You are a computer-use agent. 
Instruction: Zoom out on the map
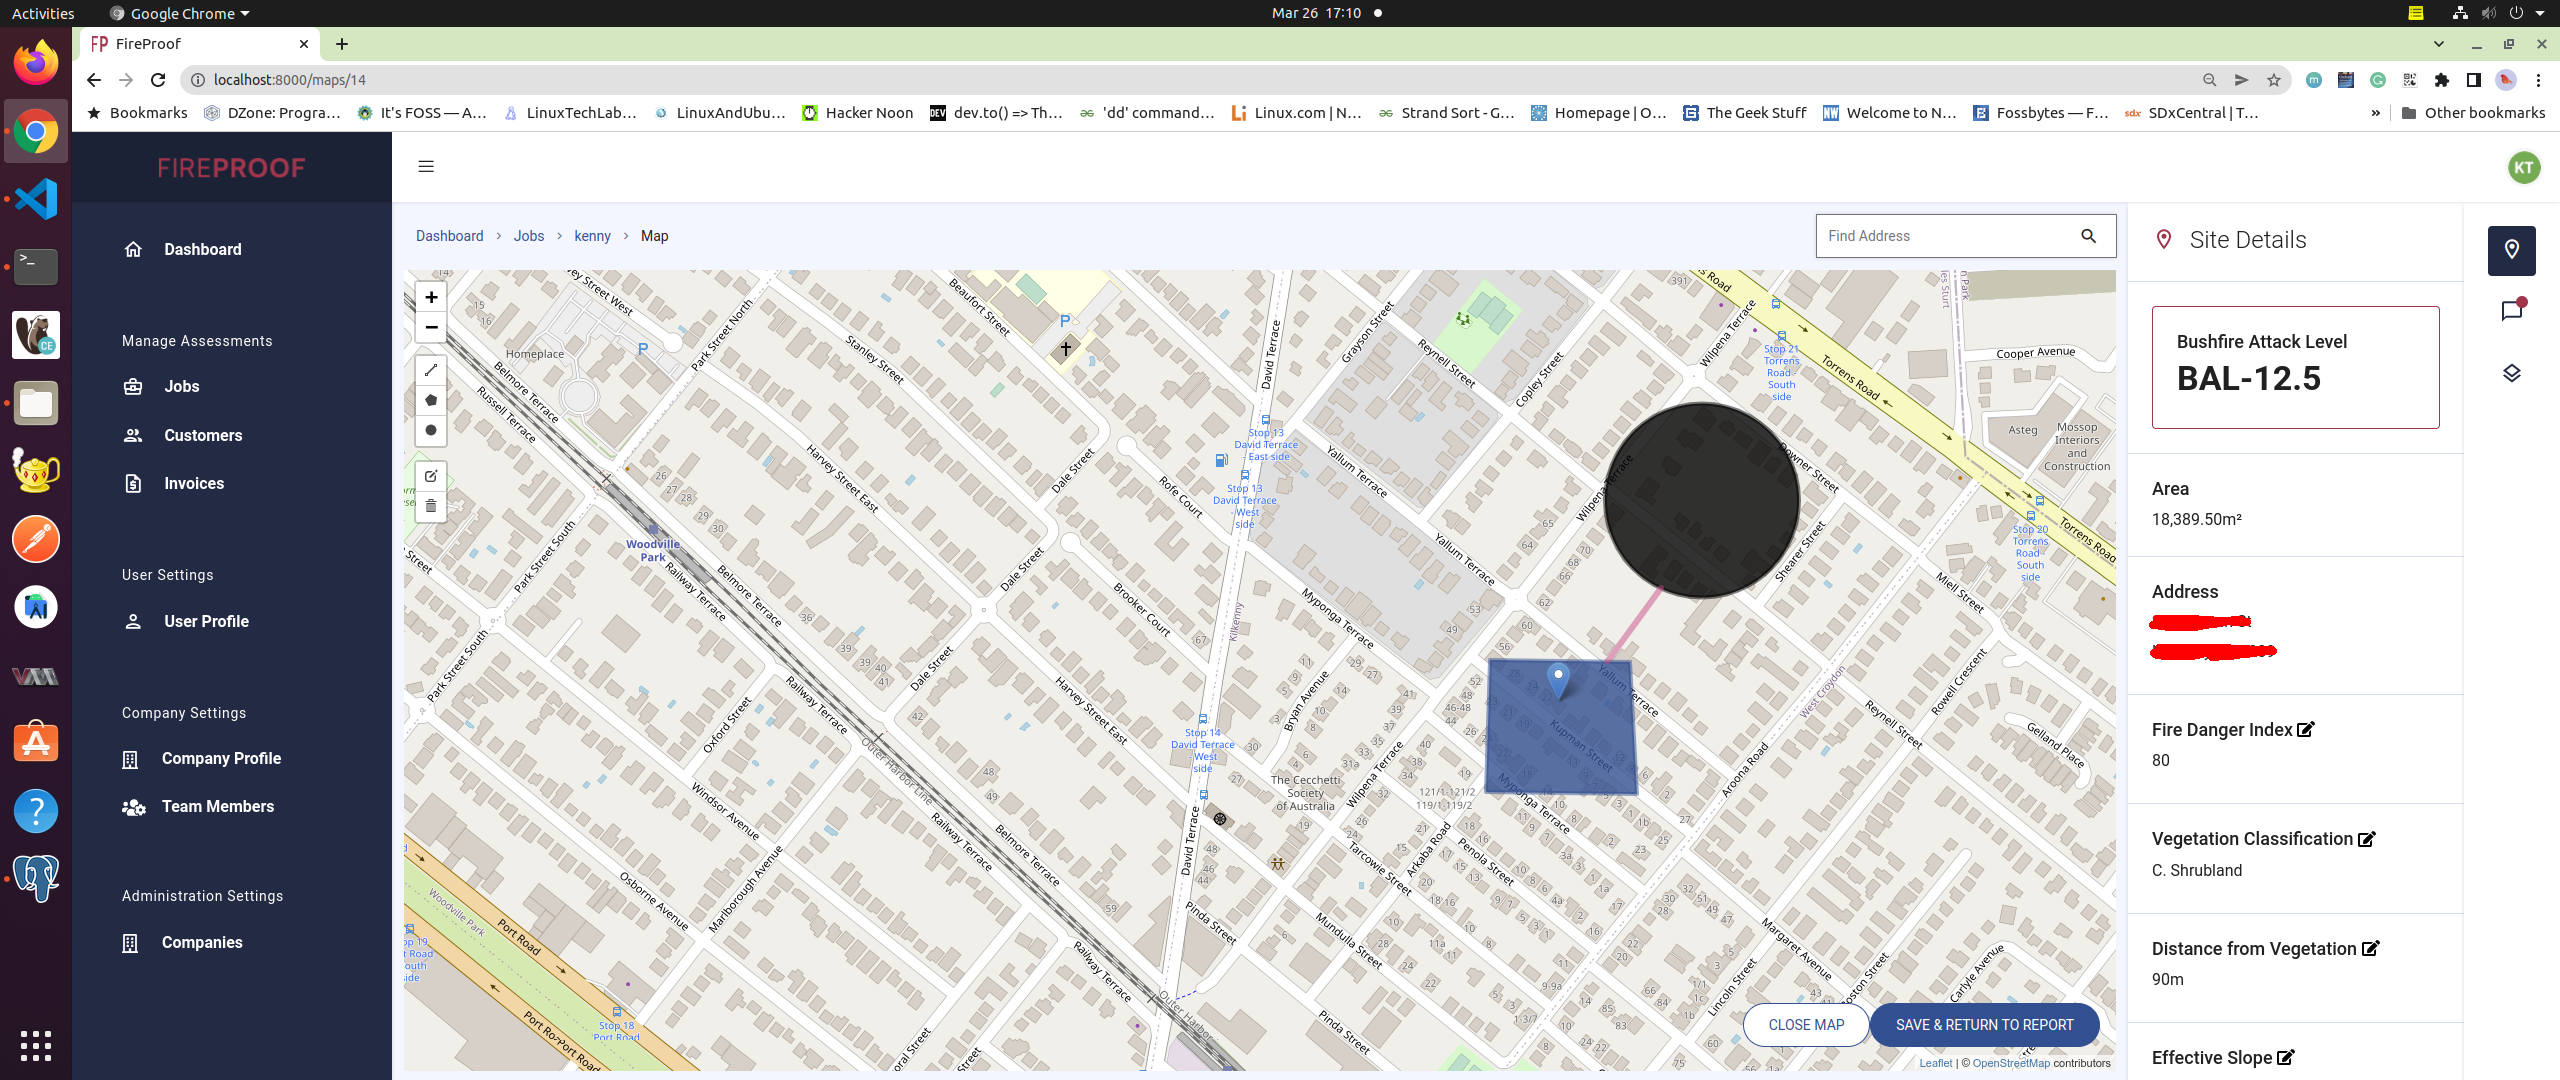pos(431,327)
